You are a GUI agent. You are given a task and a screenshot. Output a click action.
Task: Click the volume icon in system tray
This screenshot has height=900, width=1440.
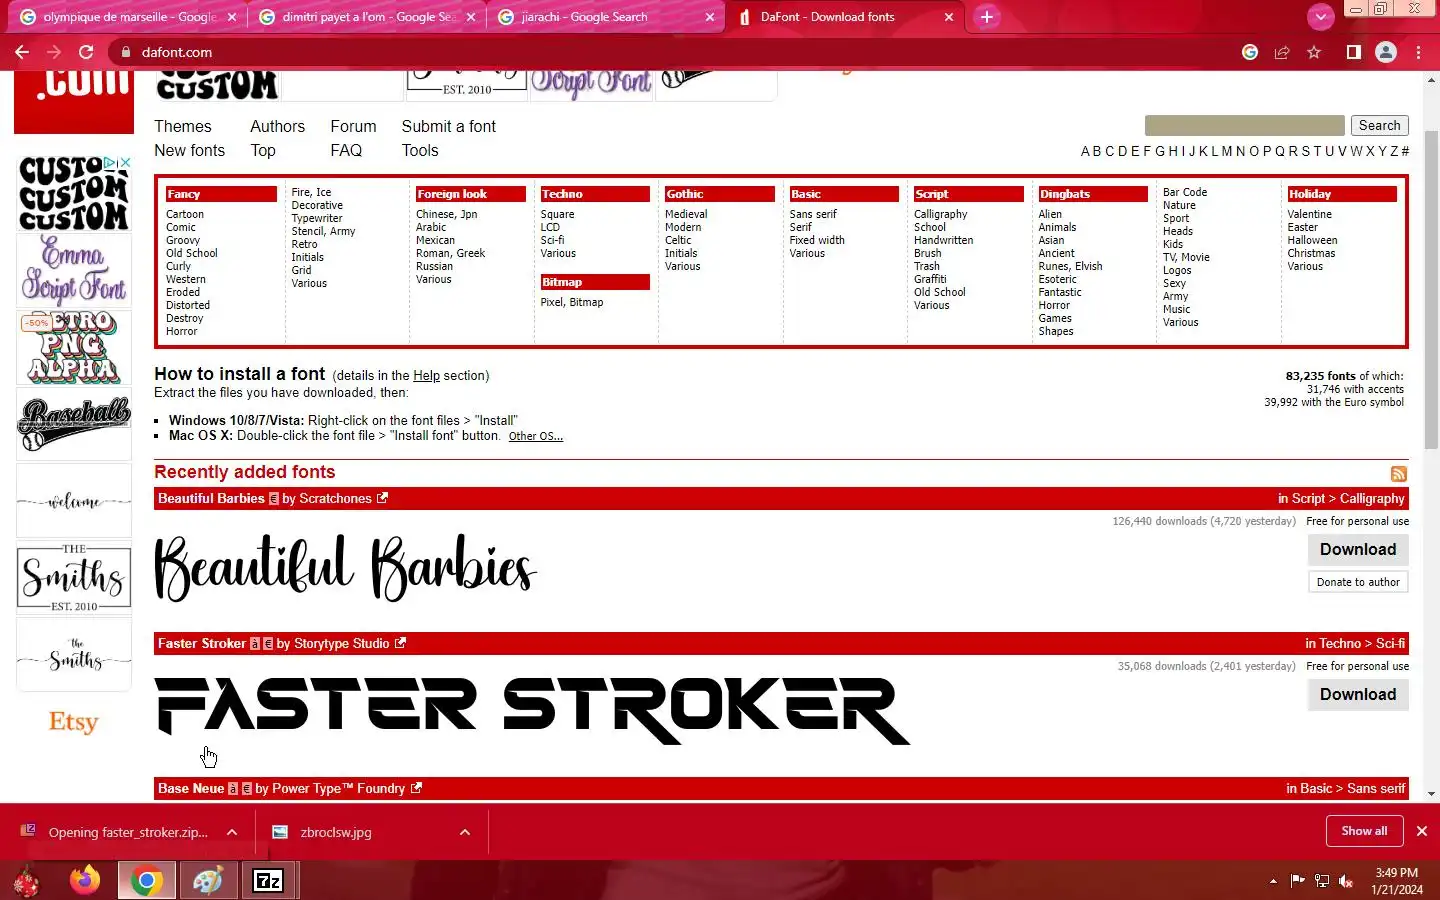pyautogui.click(x=1346, y=881)
